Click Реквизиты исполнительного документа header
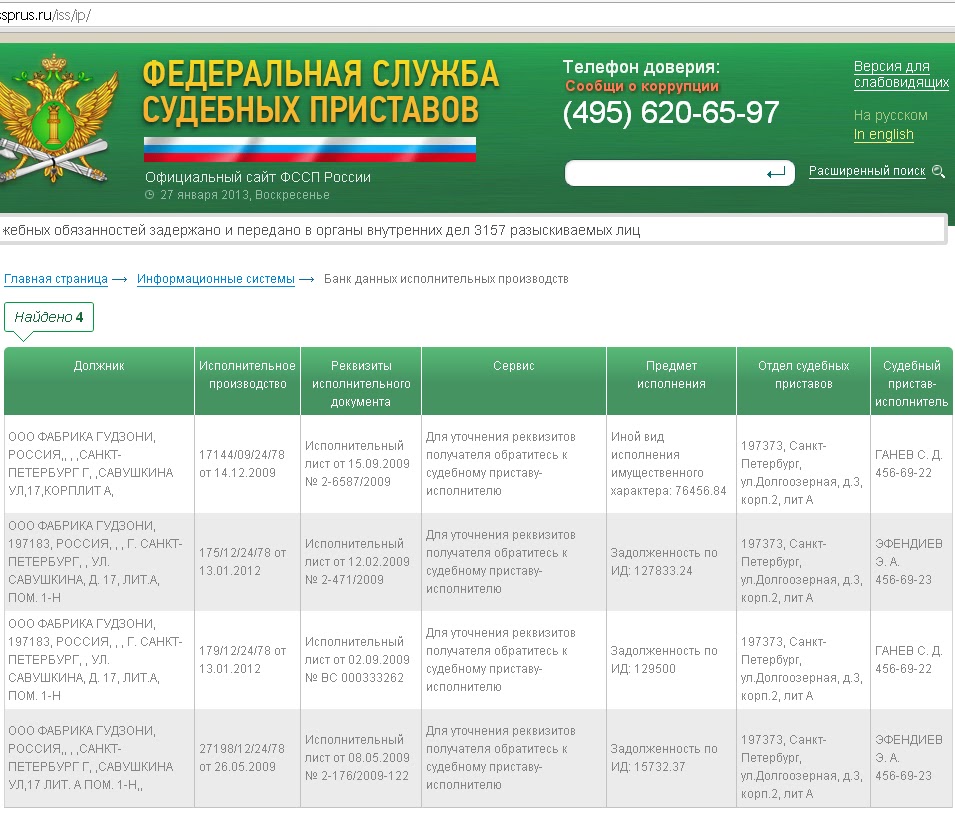This screenshot has height=817, width=955. coord(361,381)
